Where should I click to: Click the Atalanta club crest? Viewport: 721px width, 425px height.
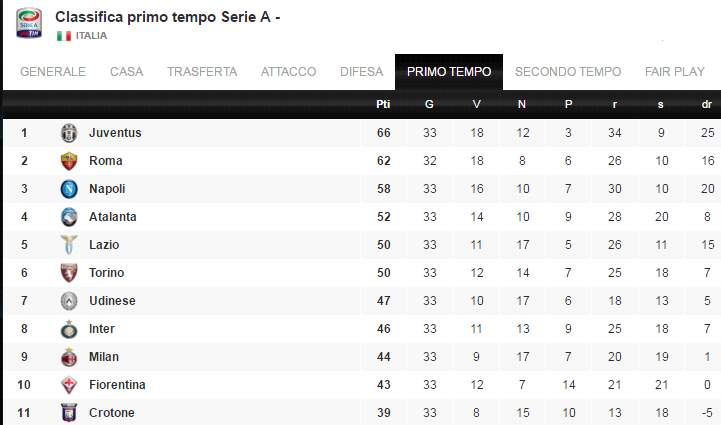(x=69, y=217)
